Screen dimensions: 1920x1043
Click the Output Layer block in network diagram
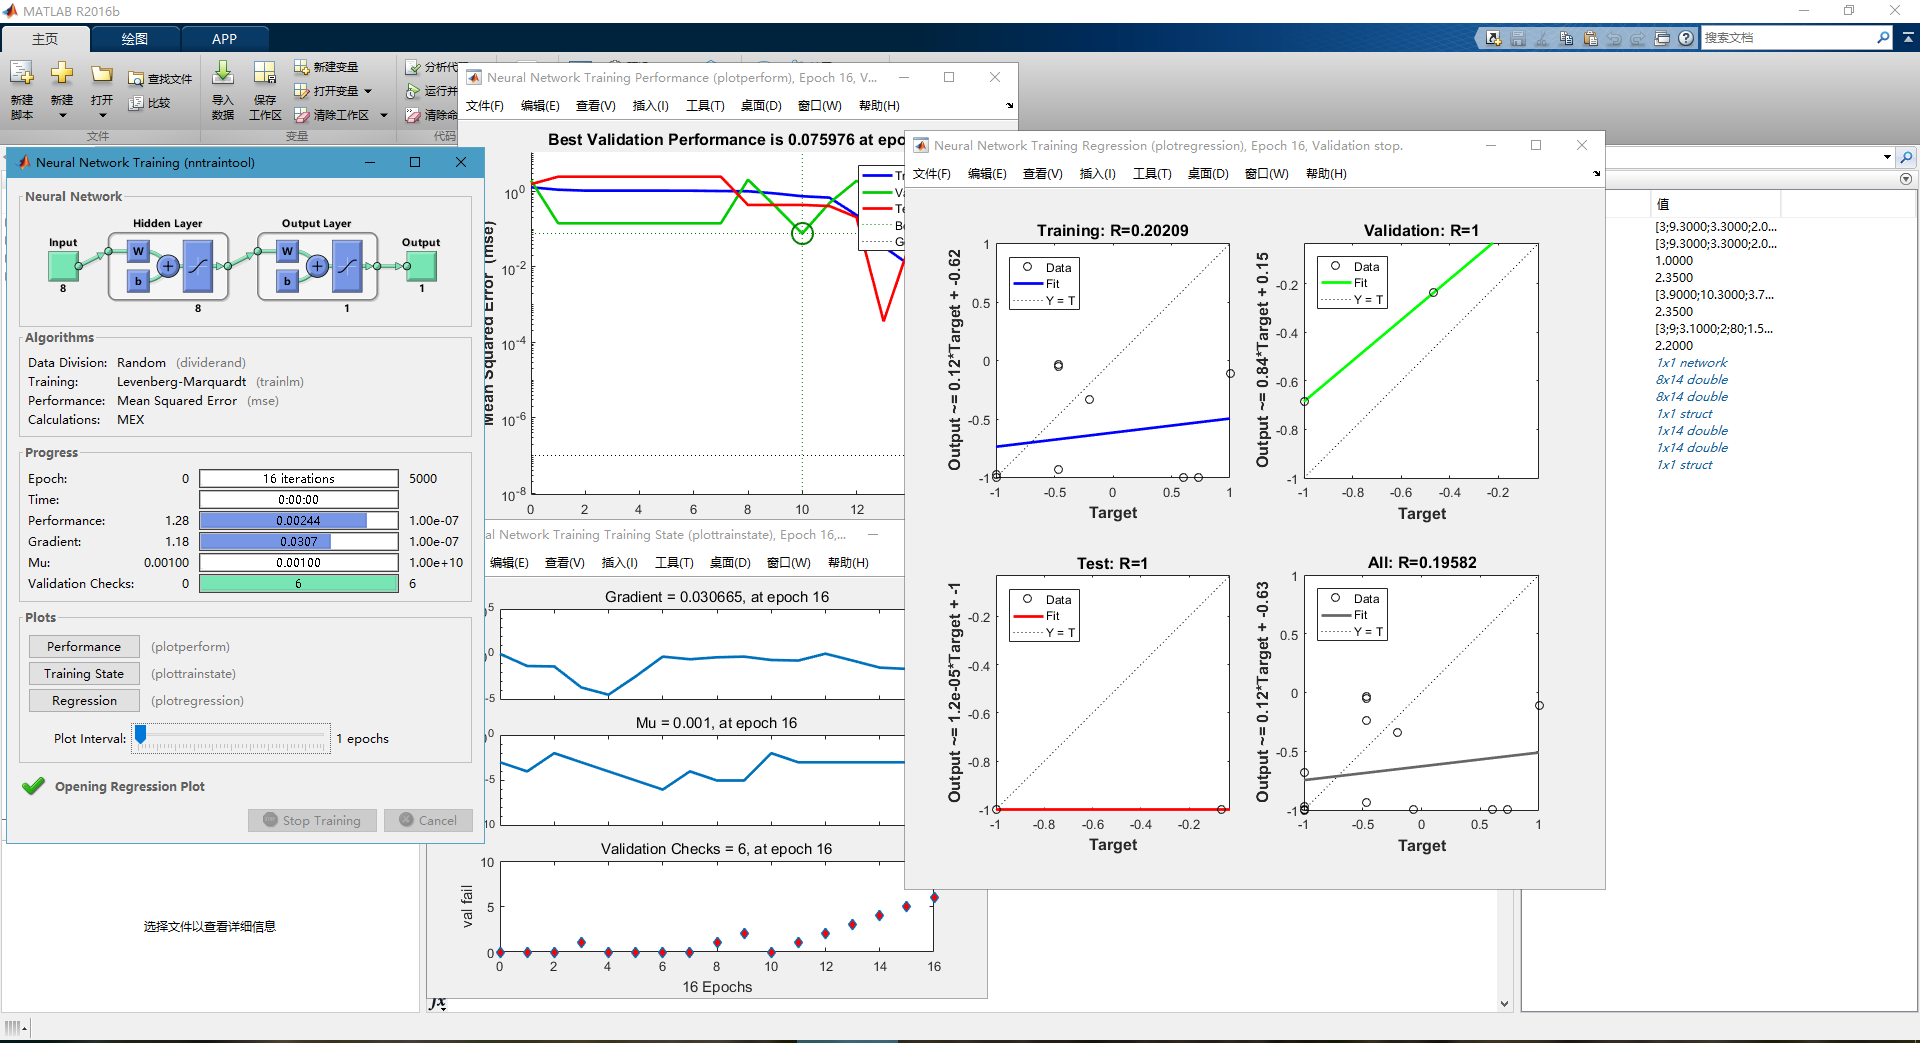(x=317, y=266)
